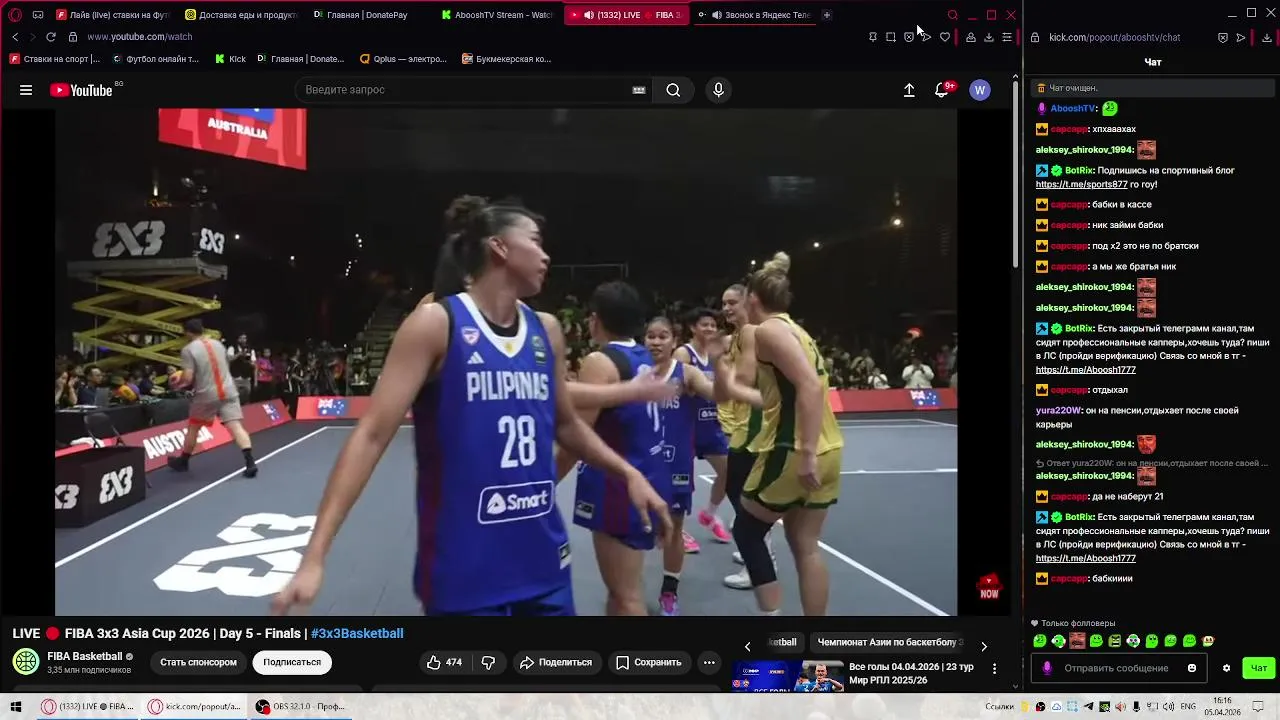
Task: Switch to Лайв ставки browser tab
Action: (x=112, y=15)
